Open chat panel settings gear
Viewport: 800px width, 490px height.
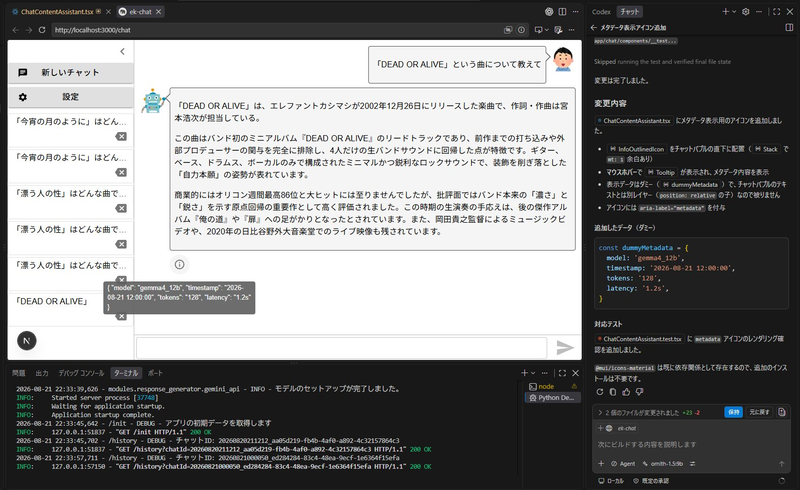point(745,12)
